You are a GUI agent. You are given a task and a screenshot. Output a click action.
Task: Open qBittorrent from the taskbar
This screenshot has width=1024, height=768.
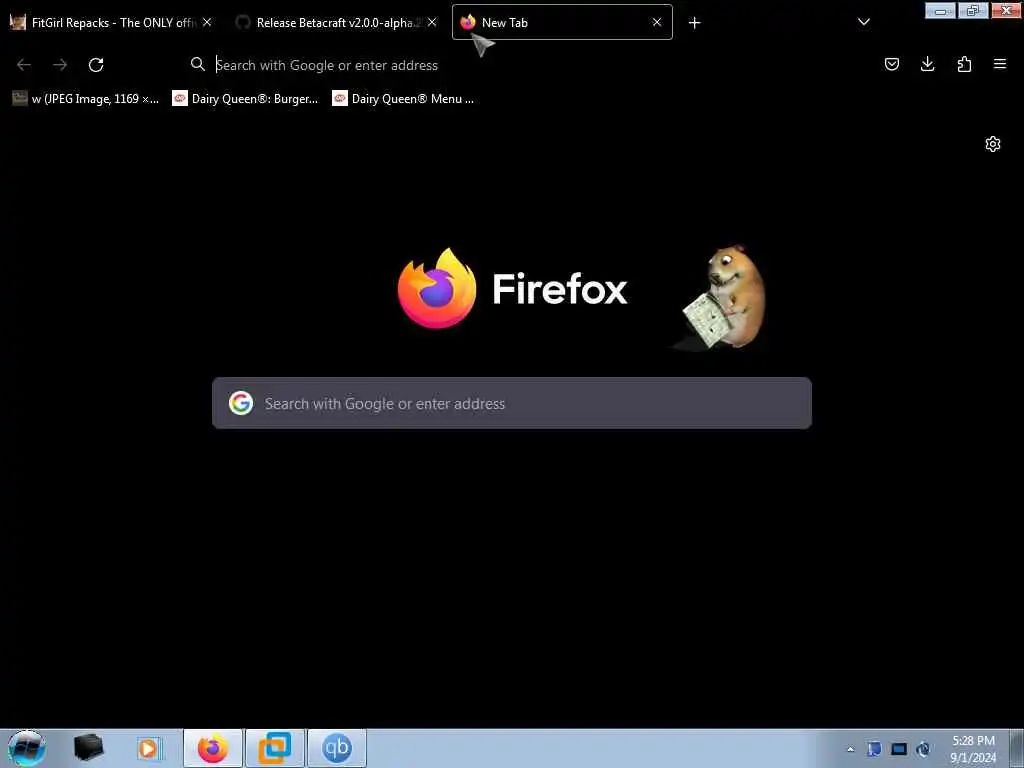tap(337, 748)
